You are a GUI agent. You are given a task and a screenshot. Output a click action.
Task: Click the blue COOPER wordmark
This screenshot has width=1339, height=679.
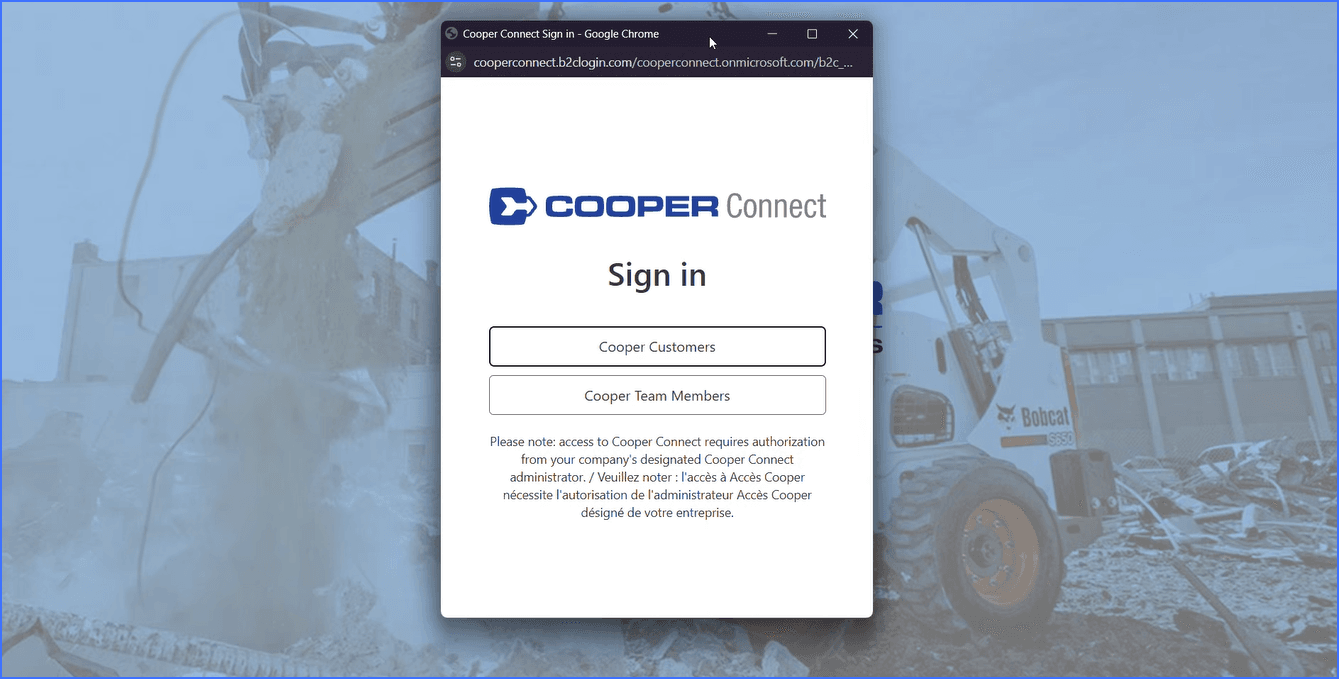point(632,206)
